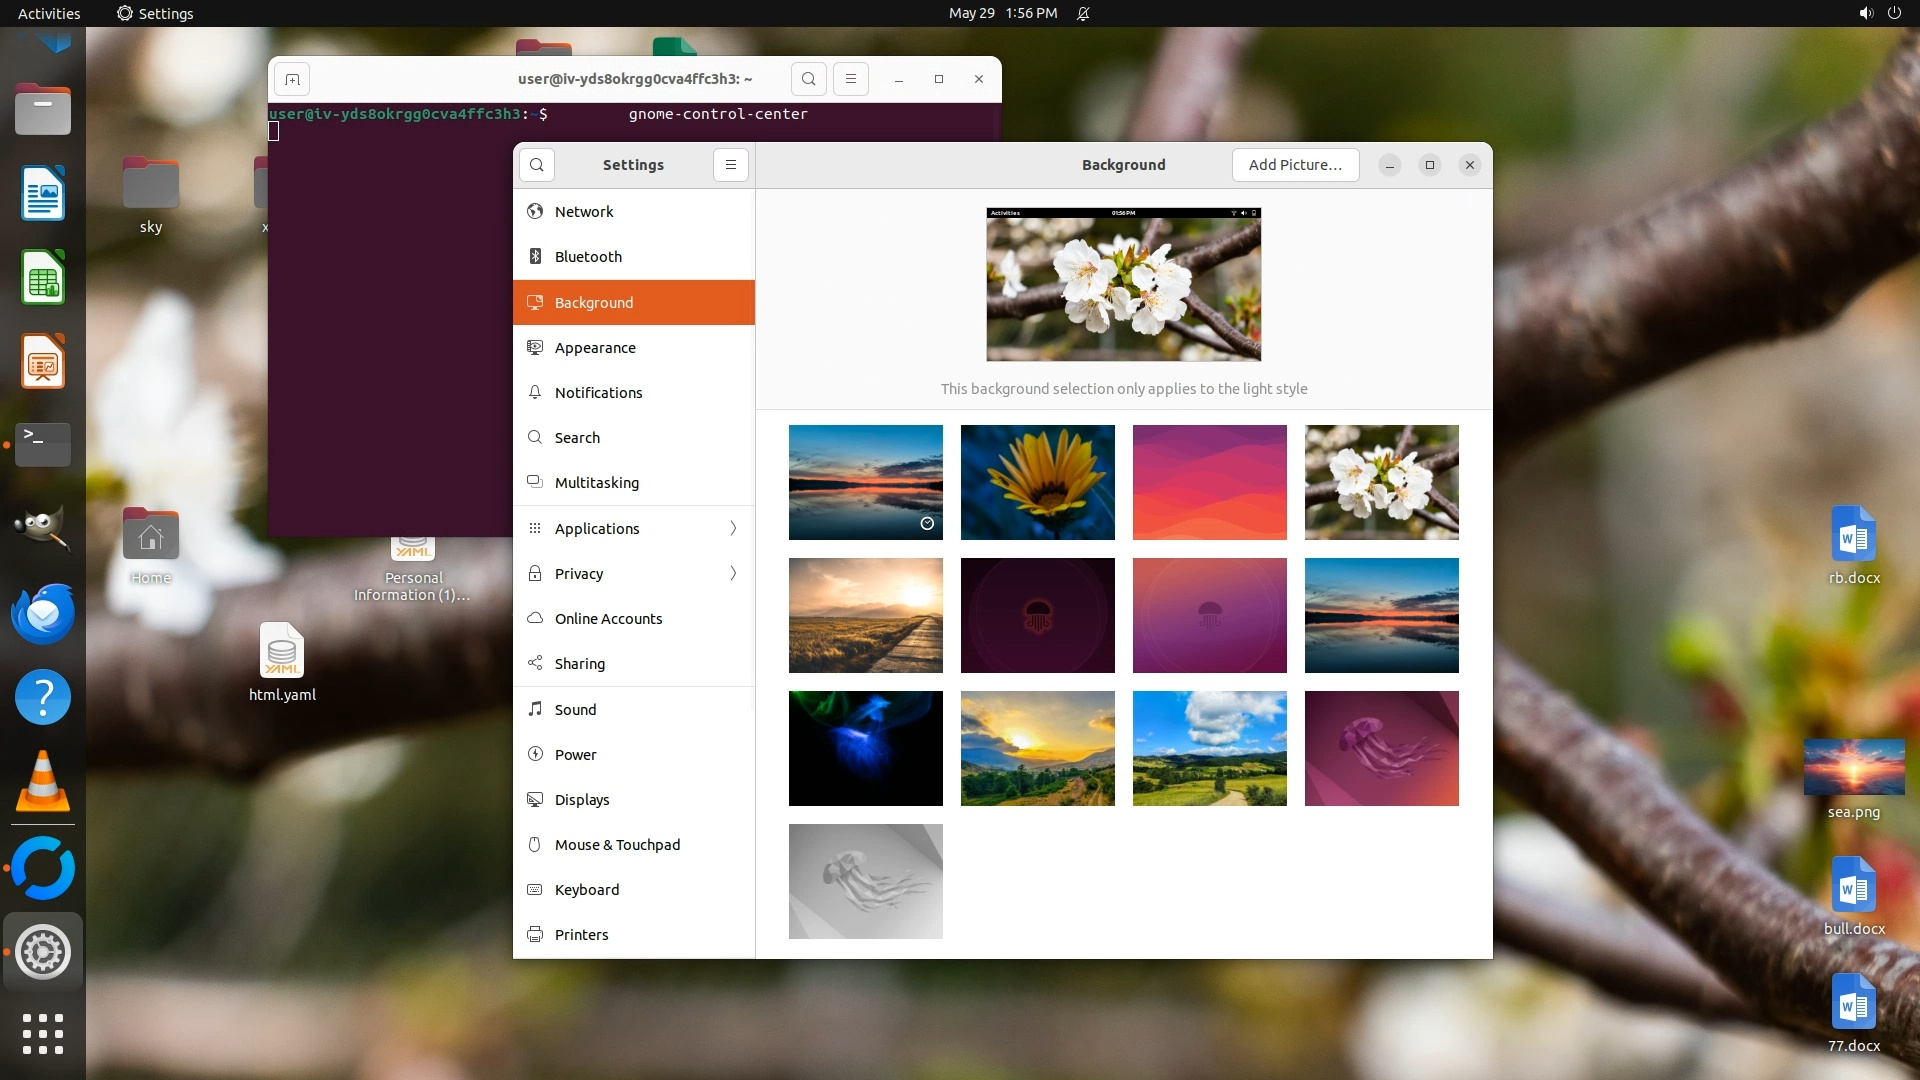Click the notifications bell in top bar
This screenshot has height=1080, width=1920.
tap(1083, 13)
